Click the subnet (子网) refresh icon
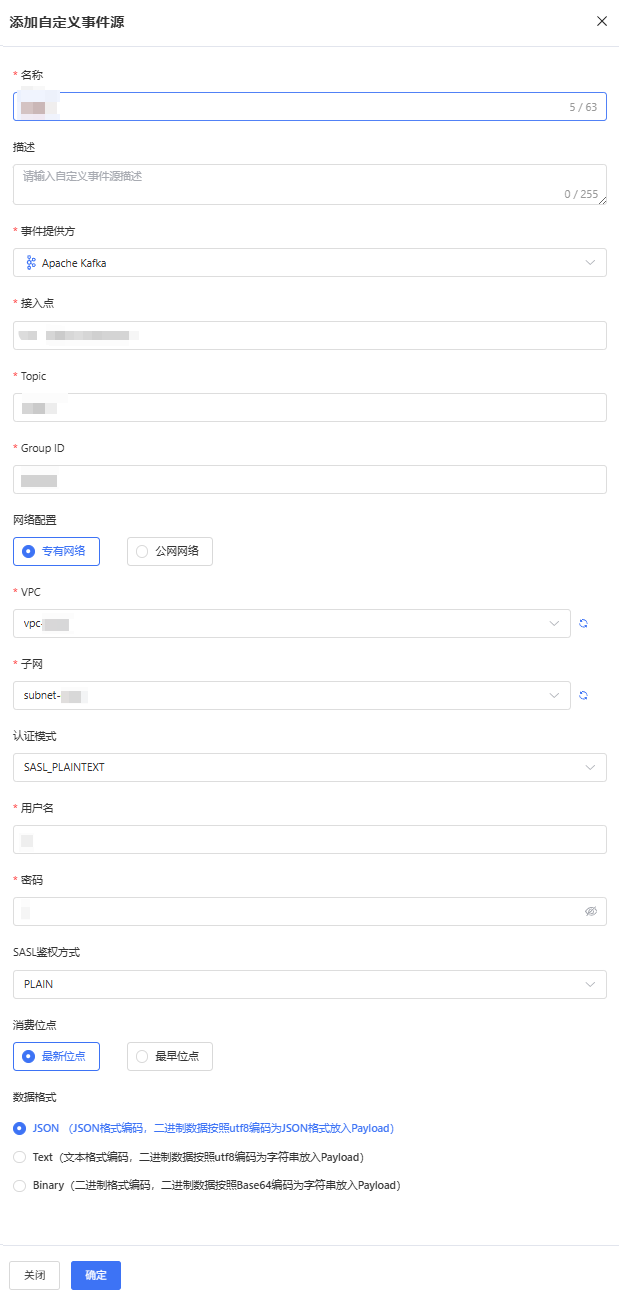The width and height of the screenshot is (619, 1300). [583, 695]
